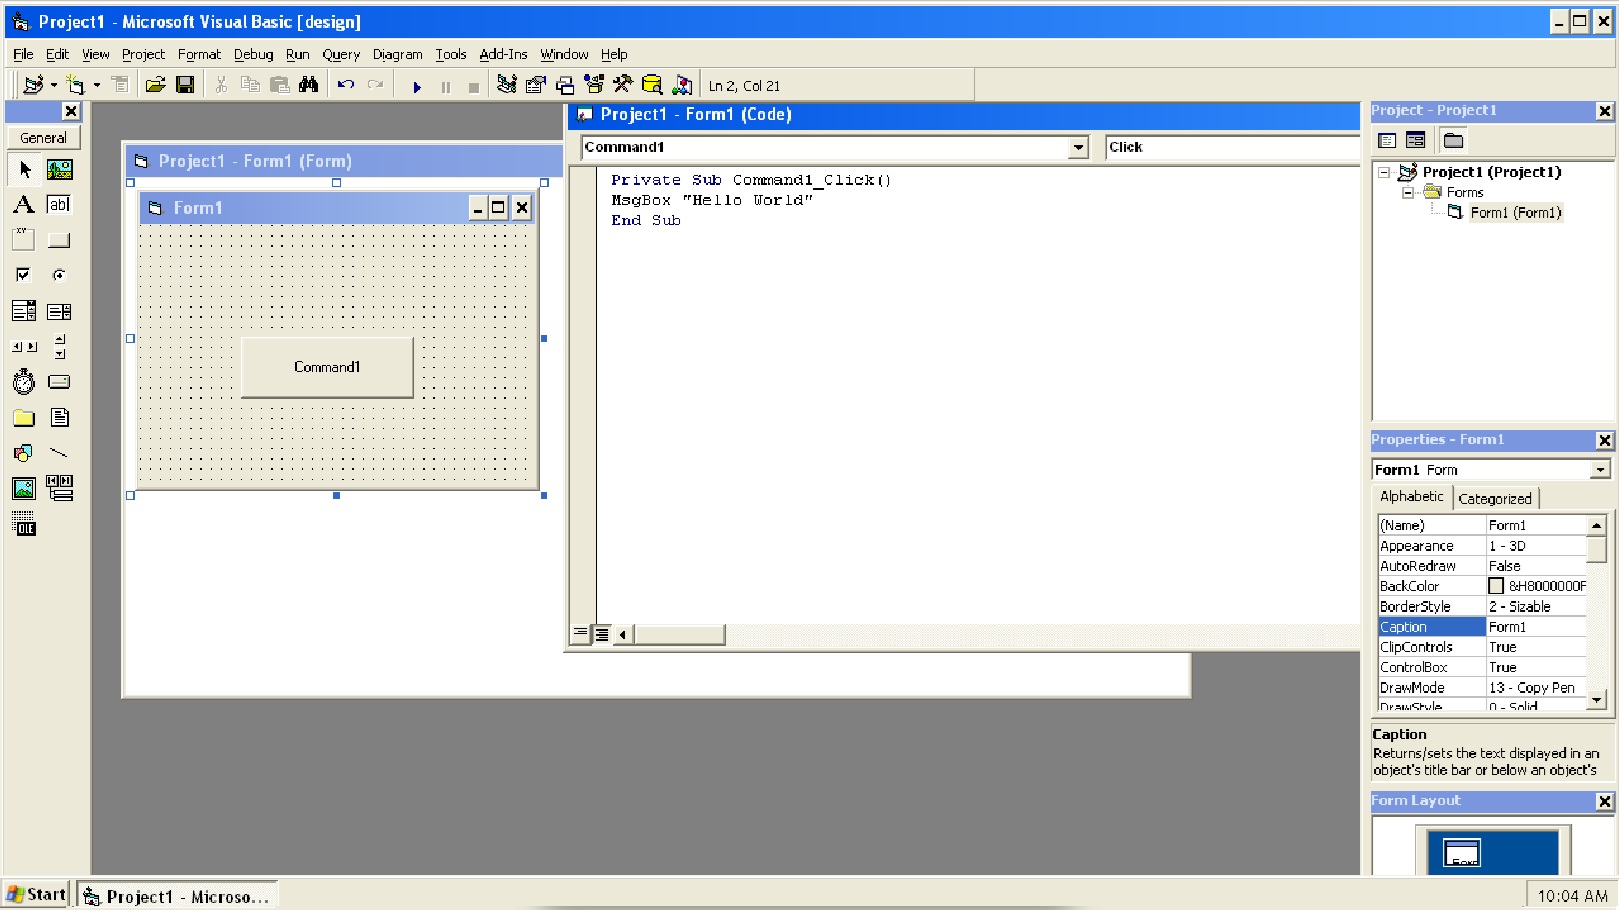Click the Form Layout Window toolbar icon

[x=565, y=85]
